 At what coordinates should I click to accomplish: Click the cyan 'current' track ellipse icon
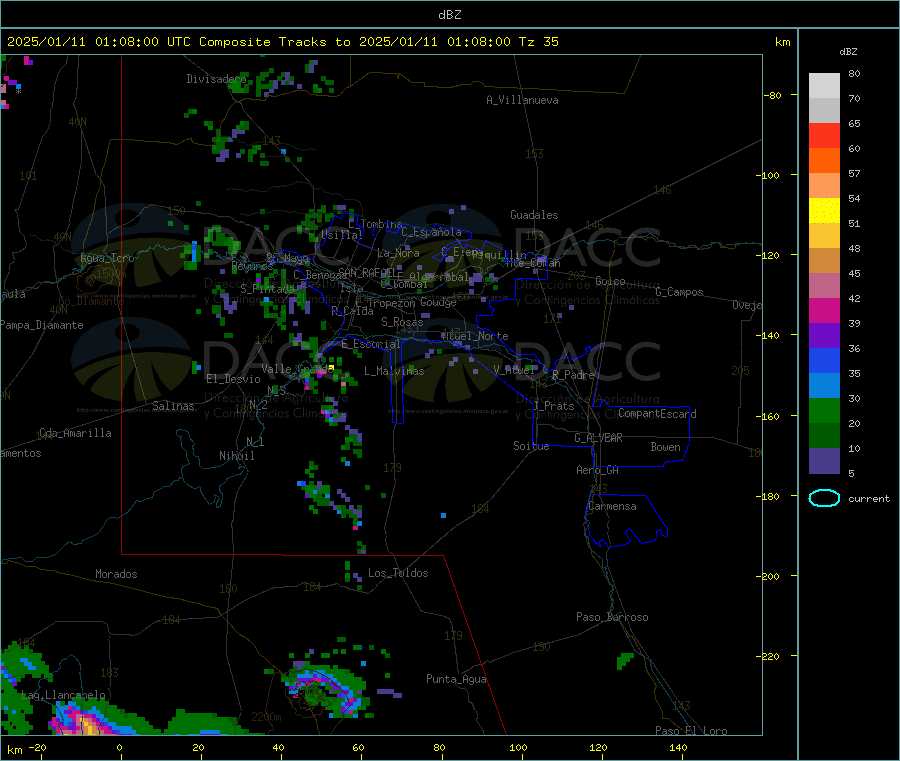tap(824, 498)
